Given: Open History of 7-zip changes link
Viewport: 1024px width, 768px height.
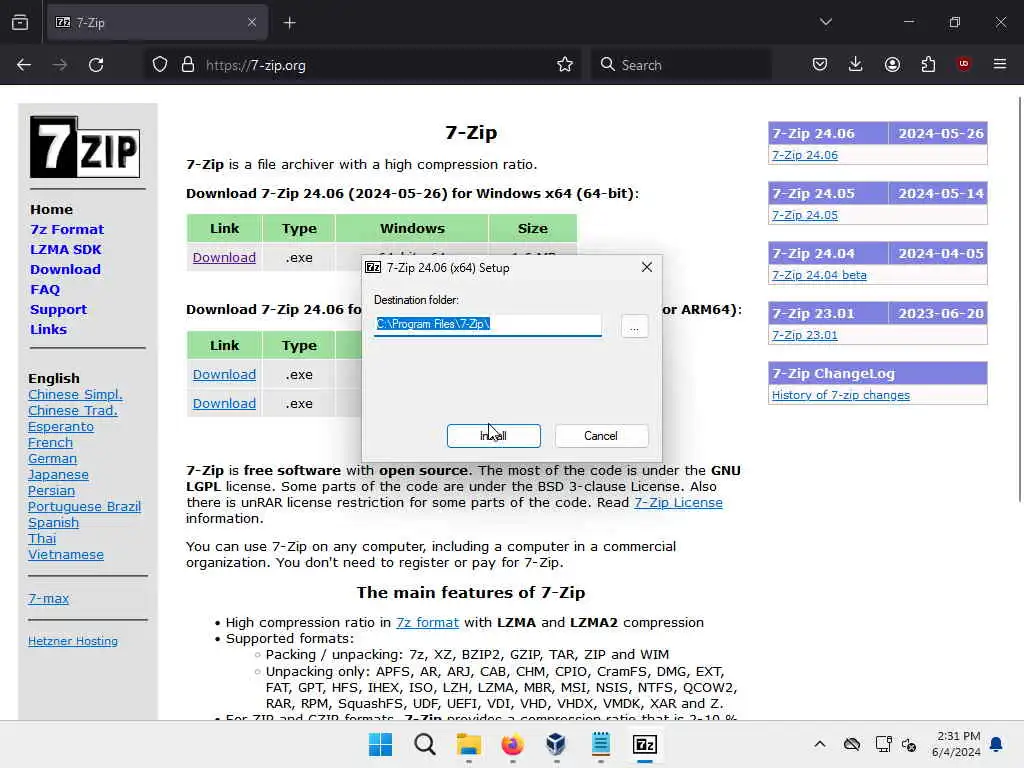Looking at the screenshot, I should point(840,395).
